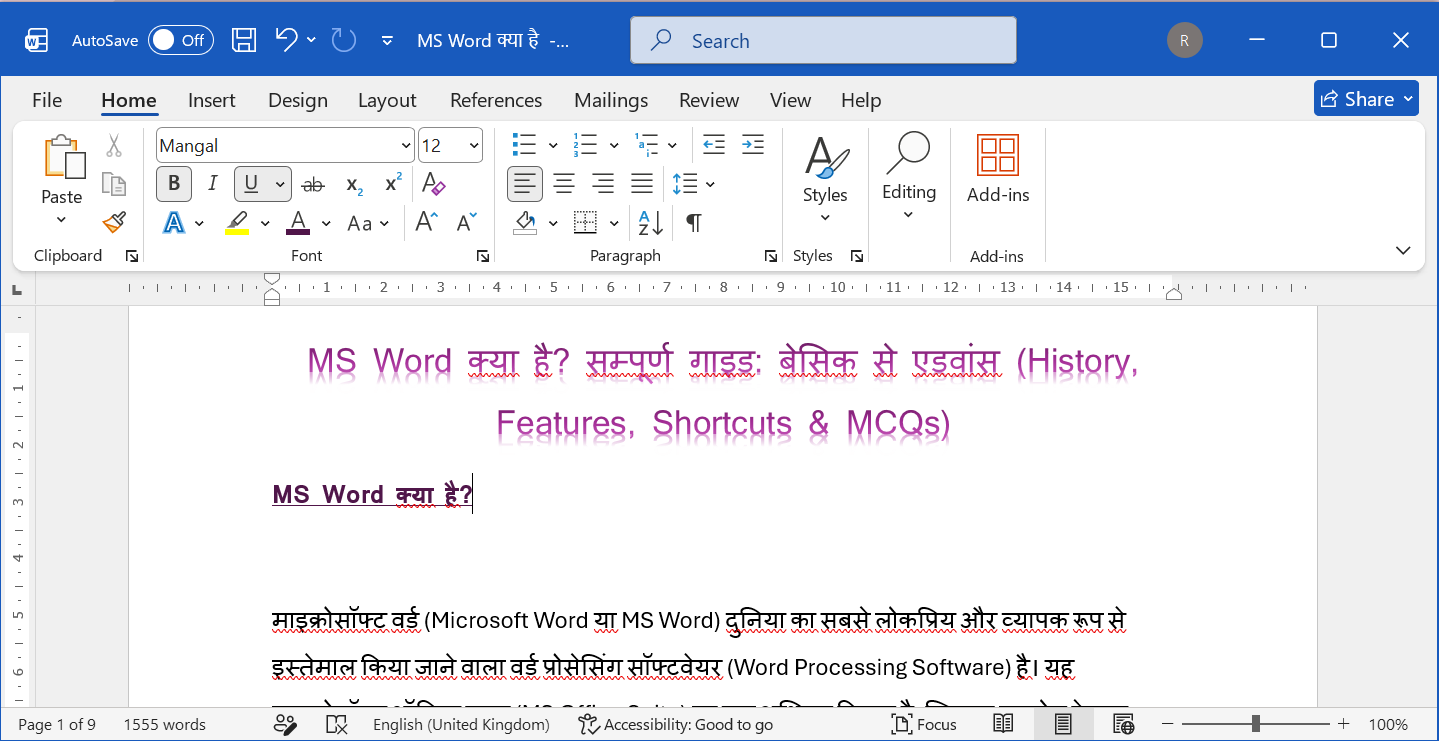Open the text highlight color swatch
This screenshot has width=1439, height=741.
(x=237, y=222)
